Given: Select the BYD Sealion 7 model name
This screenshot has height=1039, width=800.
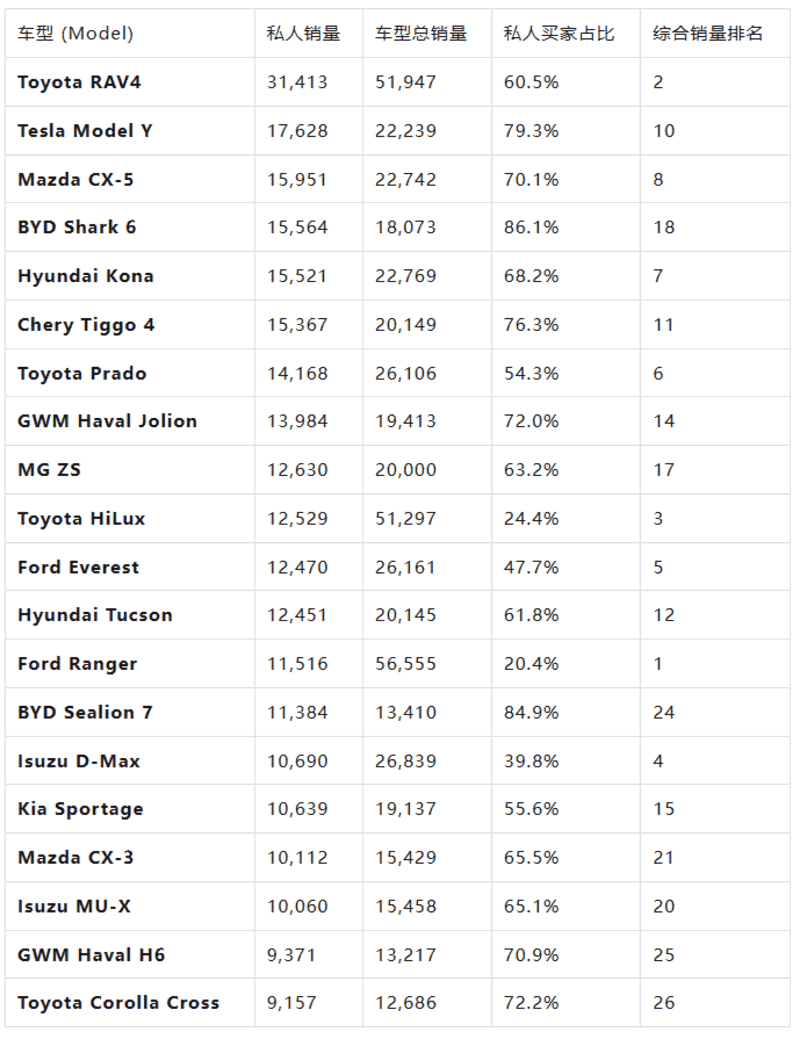Looking at the screenshot, I should [85, 712].
